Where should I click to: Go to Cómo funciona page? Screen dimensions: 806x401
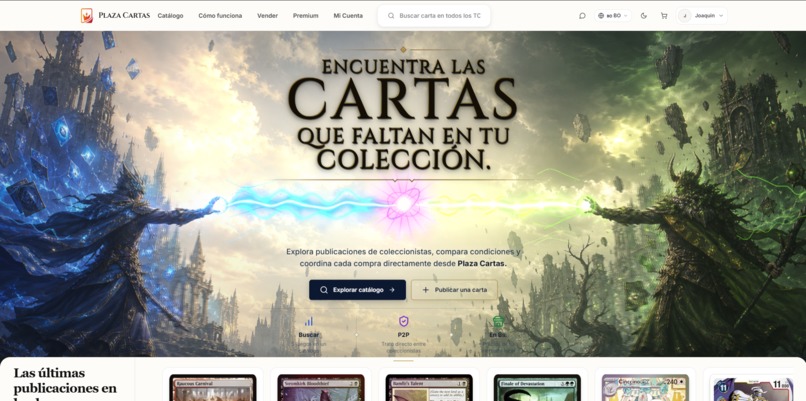click(220, 16)
